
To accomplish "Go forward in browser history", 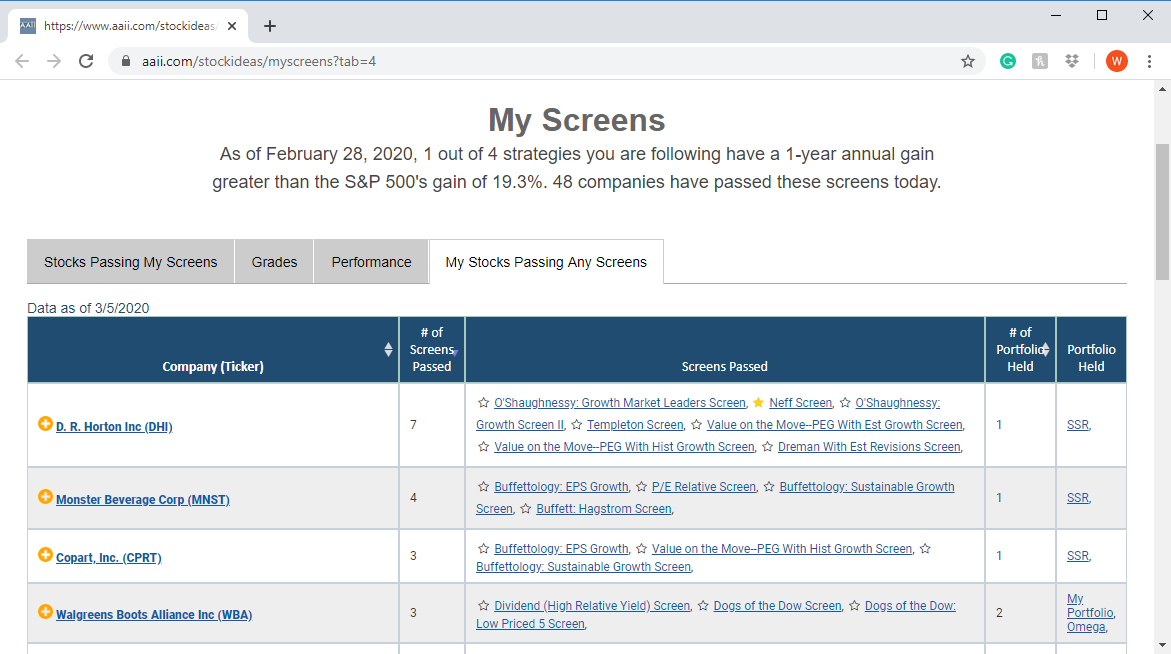I will 54,61.
